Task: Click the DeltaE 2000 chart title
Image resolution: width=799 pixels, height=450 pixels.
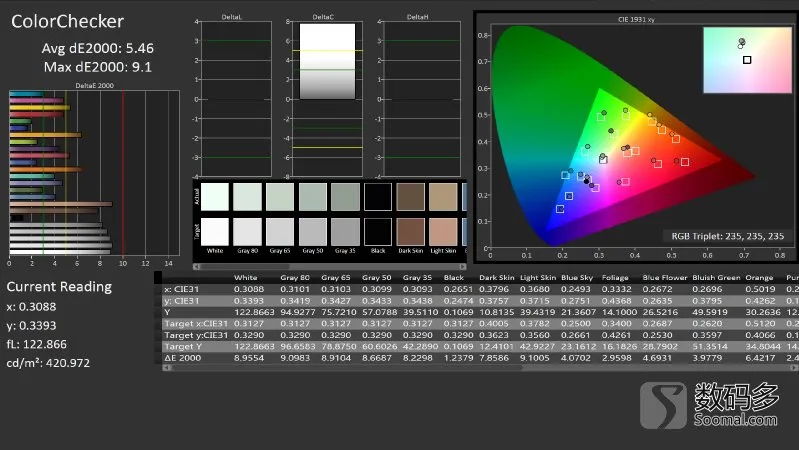Action: coord(94,86)
